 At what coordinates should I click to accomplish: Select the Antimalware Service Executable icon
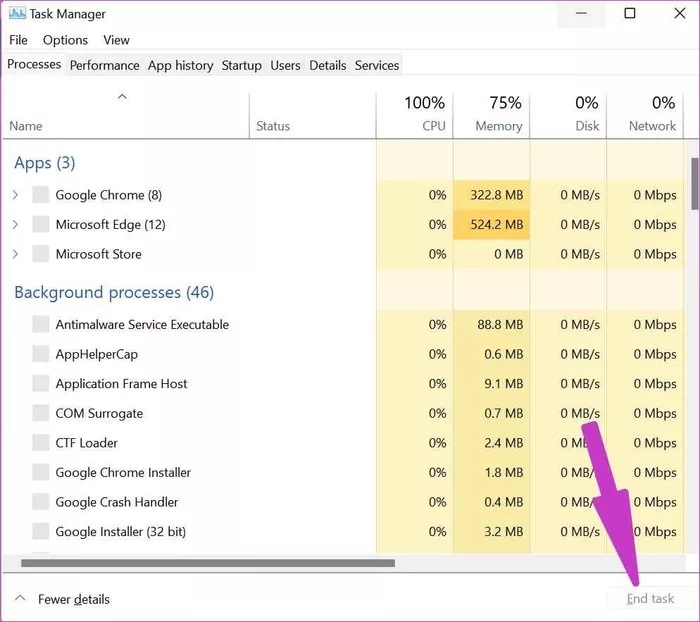tap(41, 324)
